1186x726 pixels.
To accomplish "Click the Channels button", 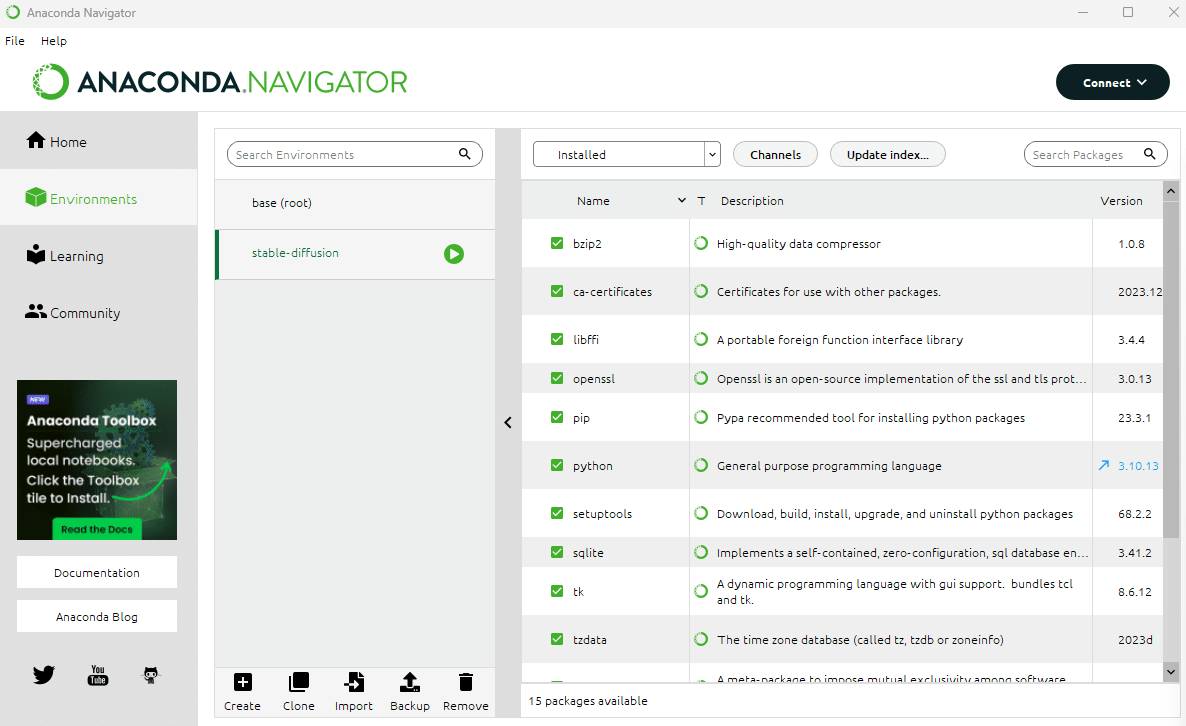I will coord(775,154).
